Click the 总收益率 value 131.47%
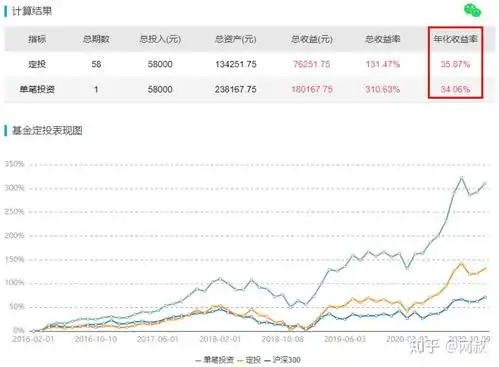The width and height of the screenshot is (499, 367). point(383,64)
